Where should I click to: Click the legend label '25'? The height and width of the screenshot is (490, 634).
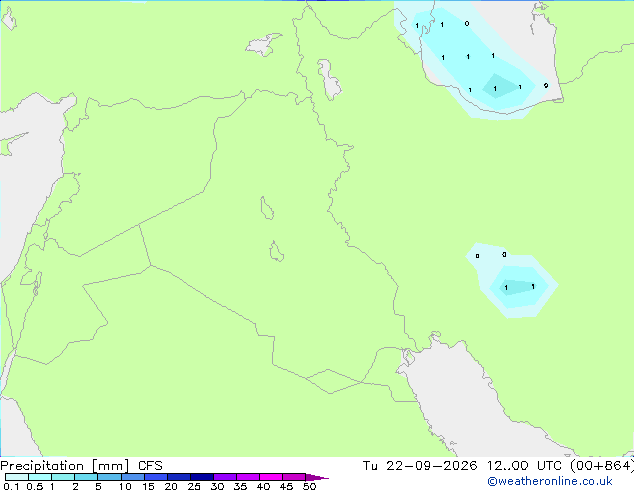194,486
